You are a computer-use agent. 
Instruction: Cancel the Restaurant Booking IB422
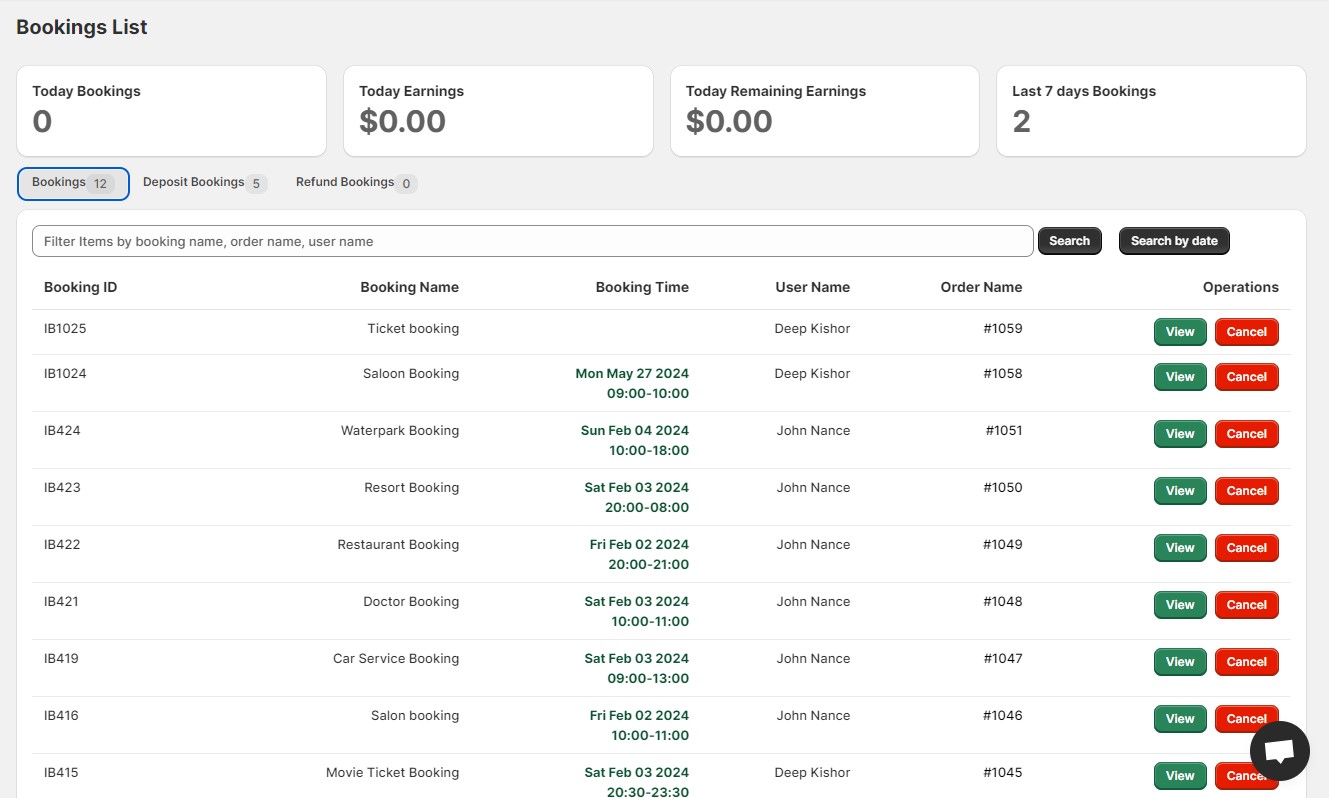coord(1246,548)
